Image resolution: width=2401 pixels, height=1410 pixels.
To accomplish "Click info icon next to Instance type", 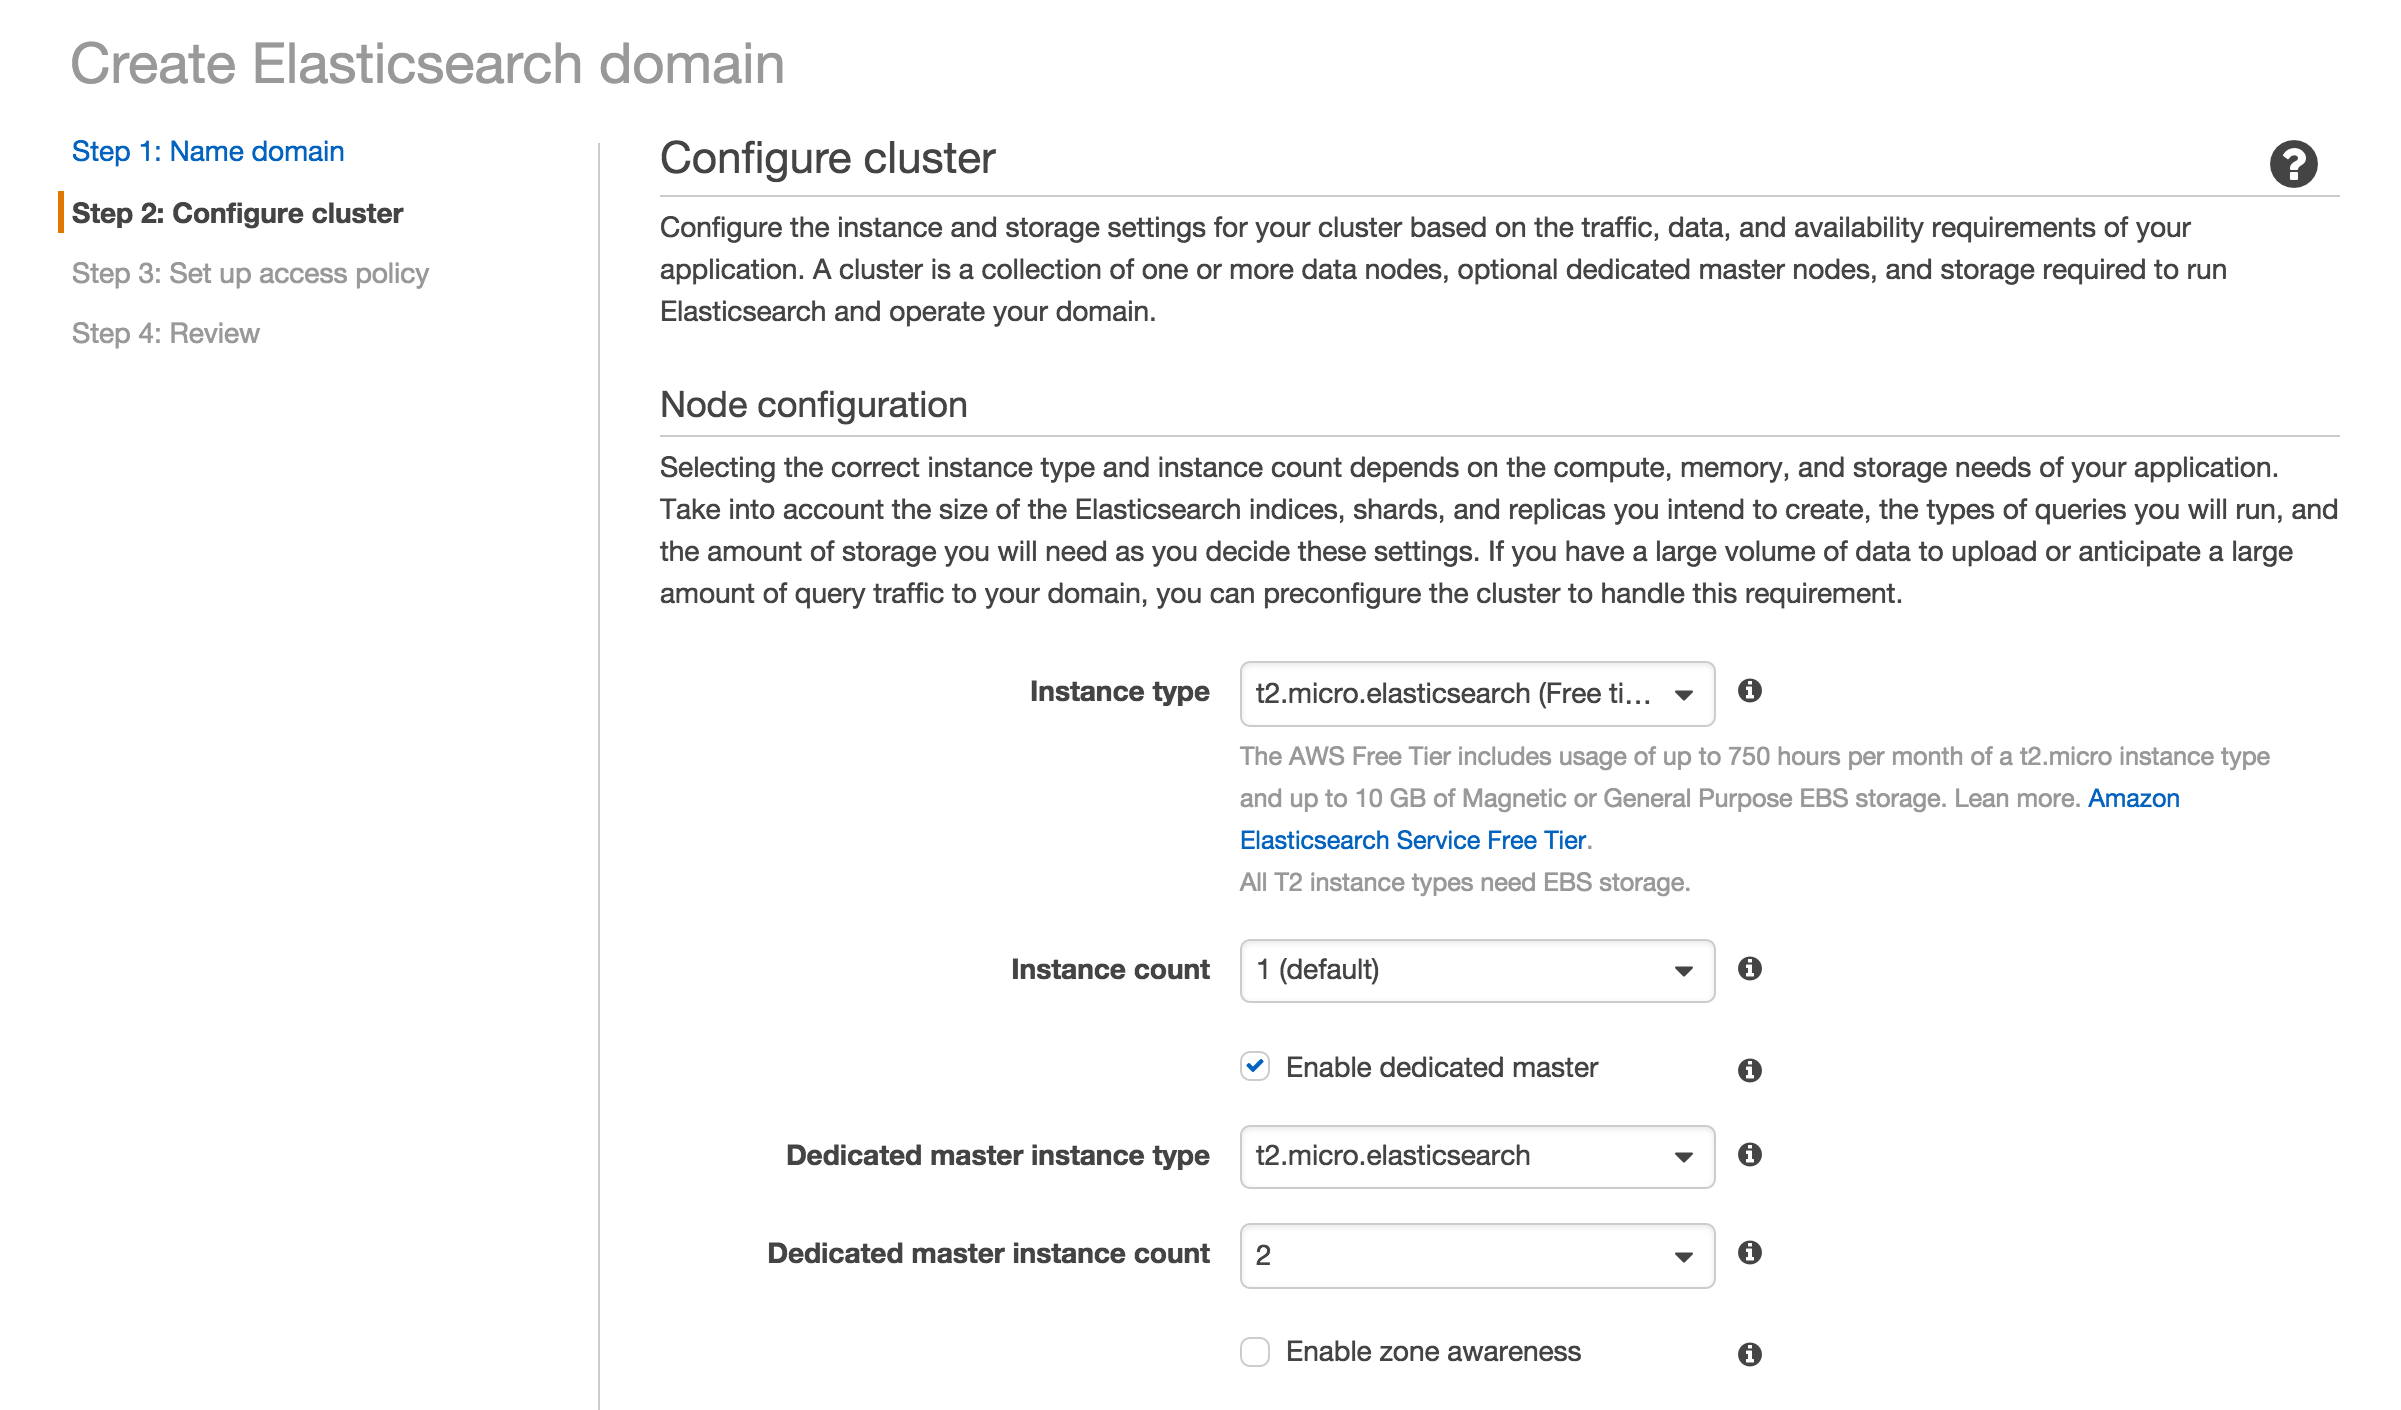I will (1749, 691).
